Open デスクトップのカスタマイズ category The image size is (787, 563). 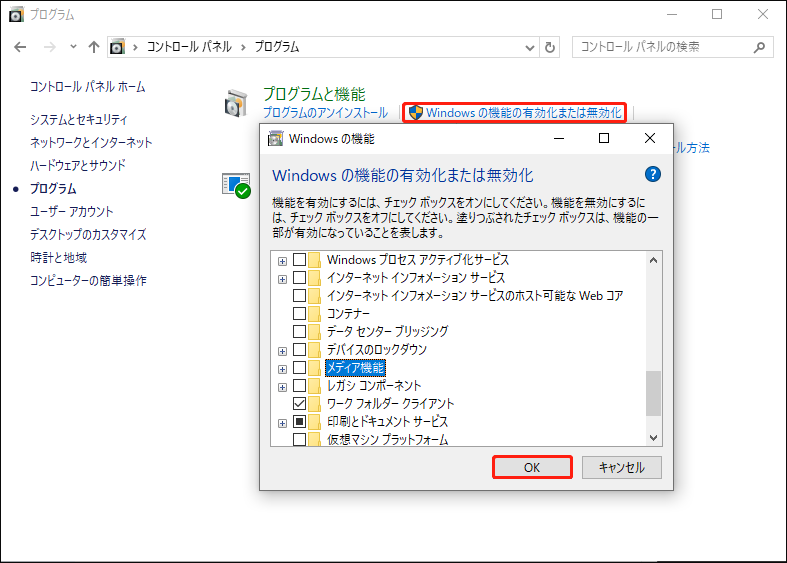coord(88,234)
